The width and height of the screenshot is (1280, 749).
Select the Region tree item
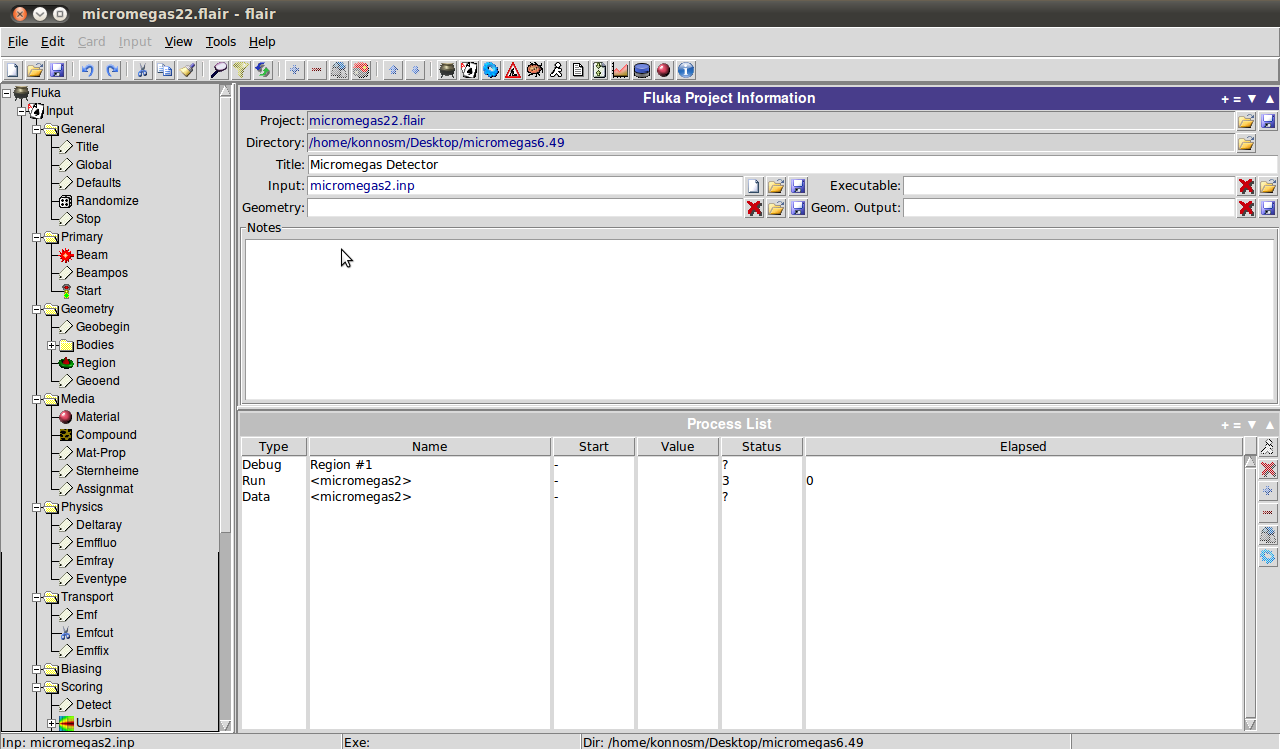pos(95,363)
